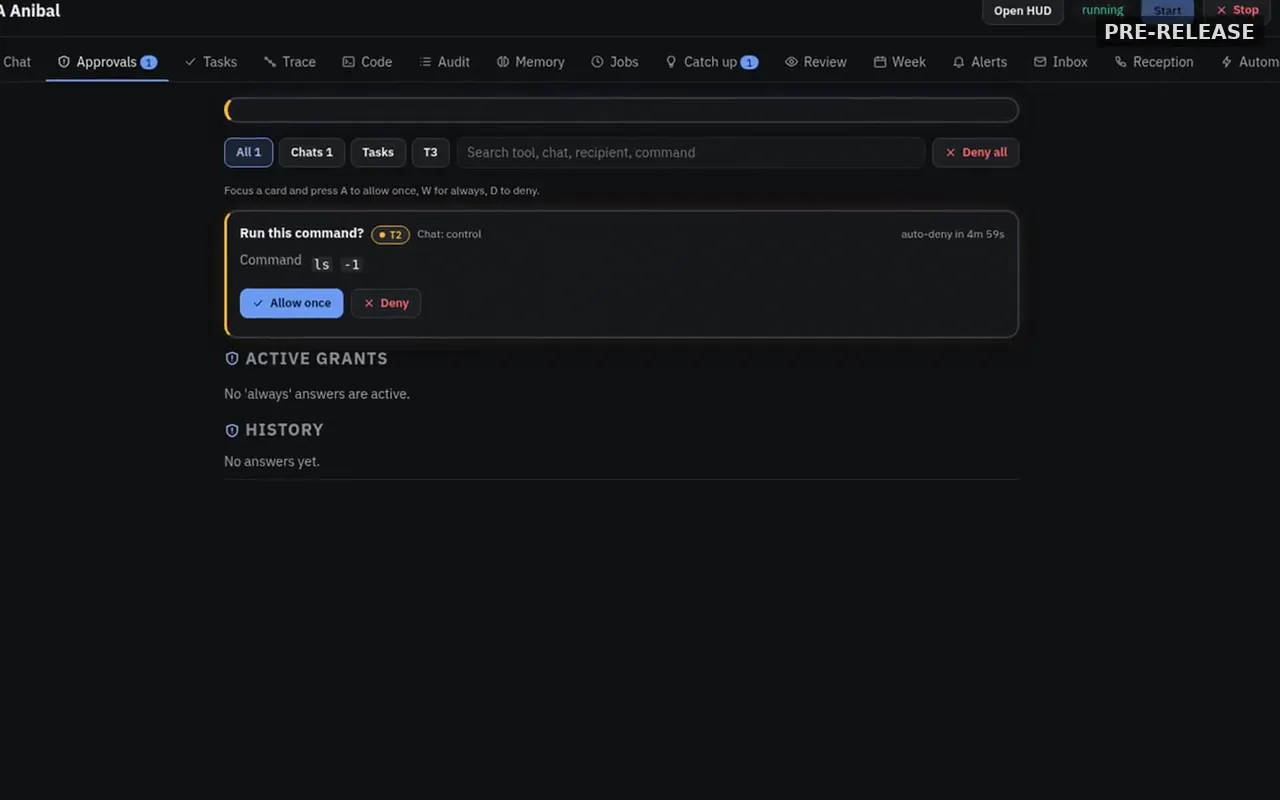
Task: Filter approvals by Tasks
Action: (378, 152)
